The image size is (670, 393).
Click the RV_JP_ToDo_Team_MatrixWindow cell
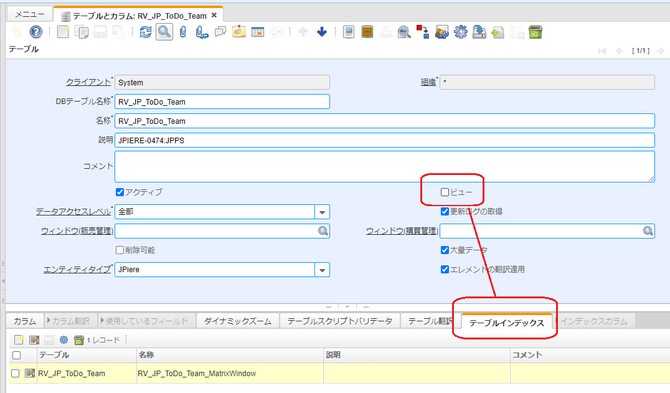pos(229,373)
